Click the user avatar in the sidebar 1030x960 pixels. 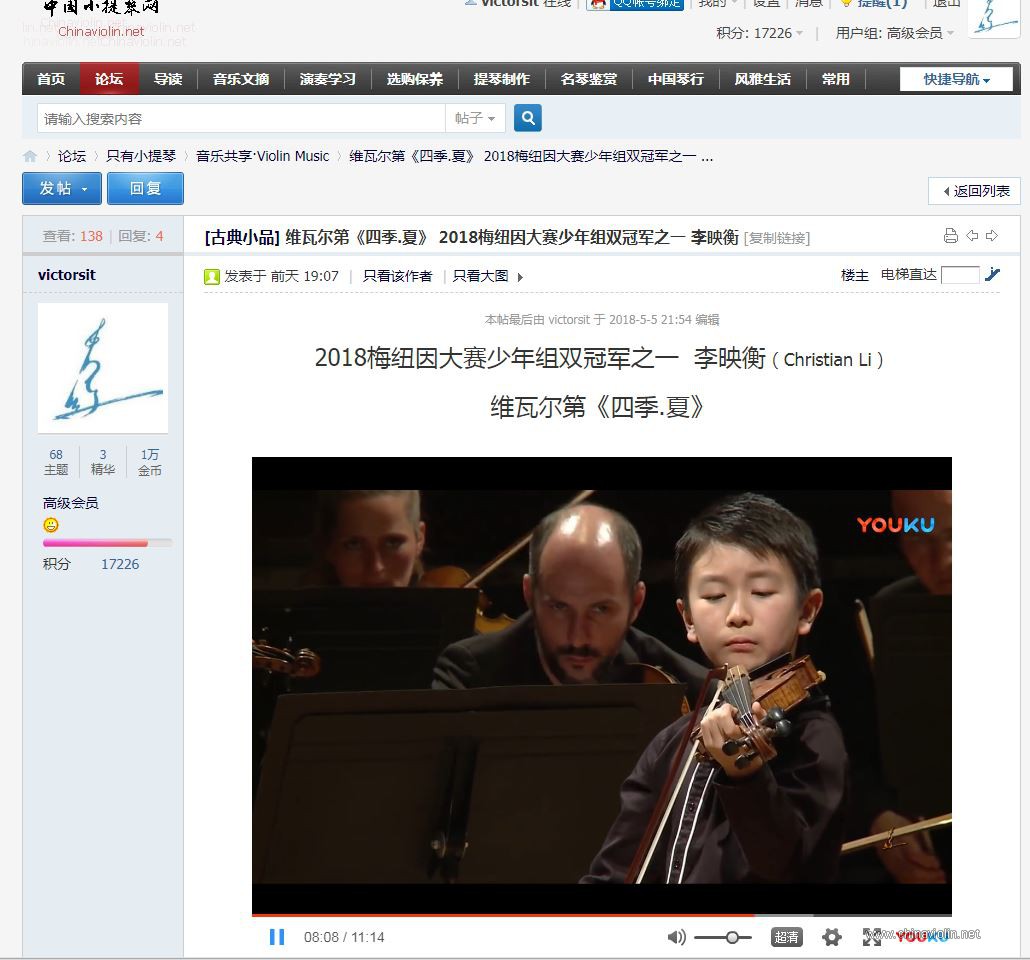[102, 368]
